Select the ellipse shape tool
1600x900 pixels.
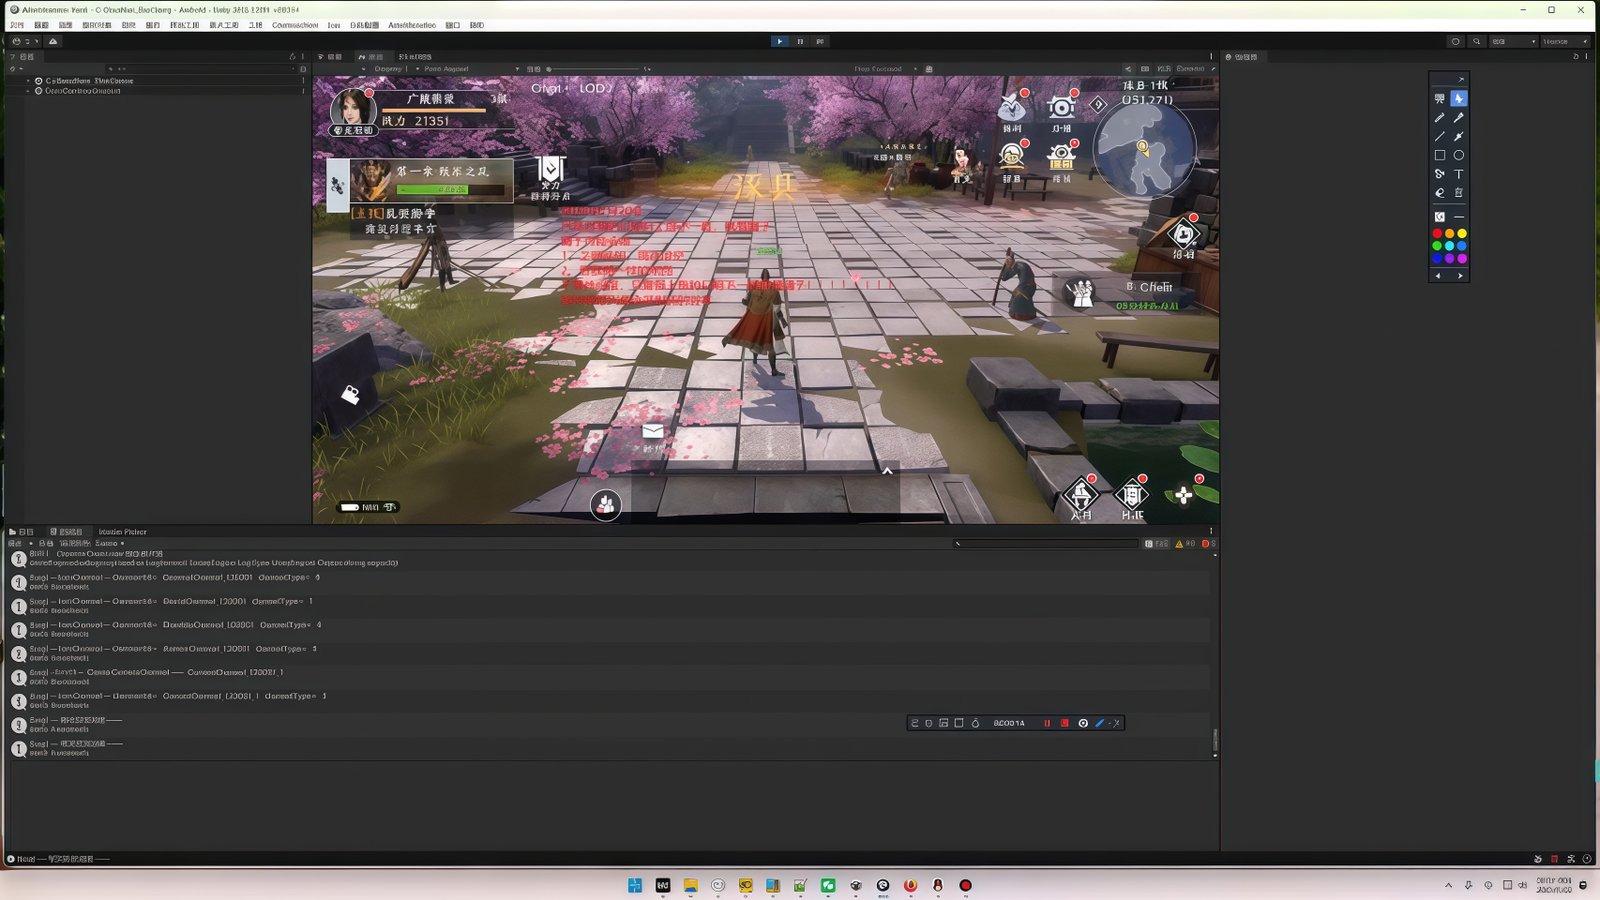pos(1459,155)
